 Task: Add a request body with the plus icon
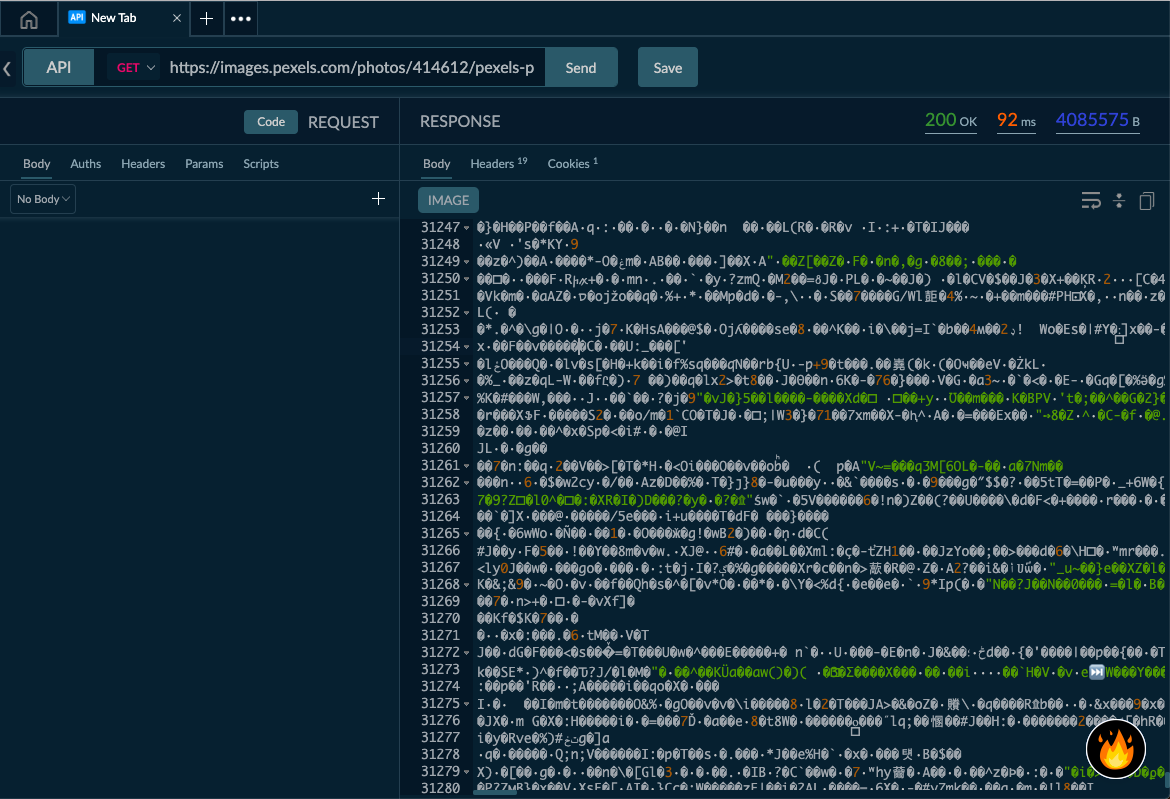(378, 198)
